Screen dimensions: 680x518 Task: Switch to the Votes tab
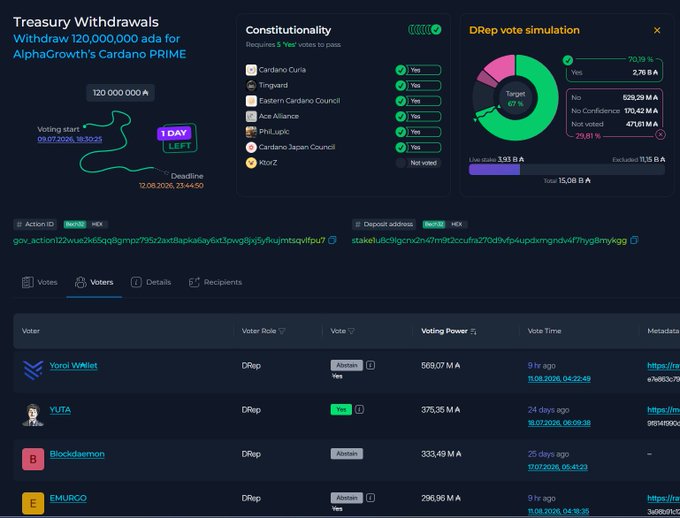point(39,282)
